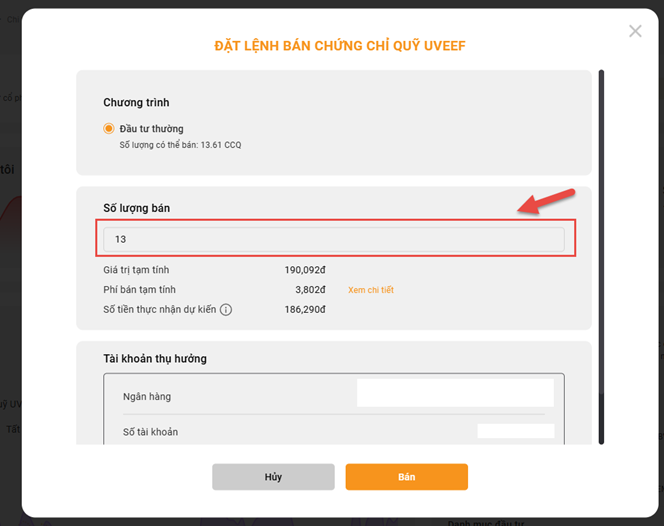The image size is (664, 526).
Task: Click the Hủy button
Action: click(x=273, y=477)
